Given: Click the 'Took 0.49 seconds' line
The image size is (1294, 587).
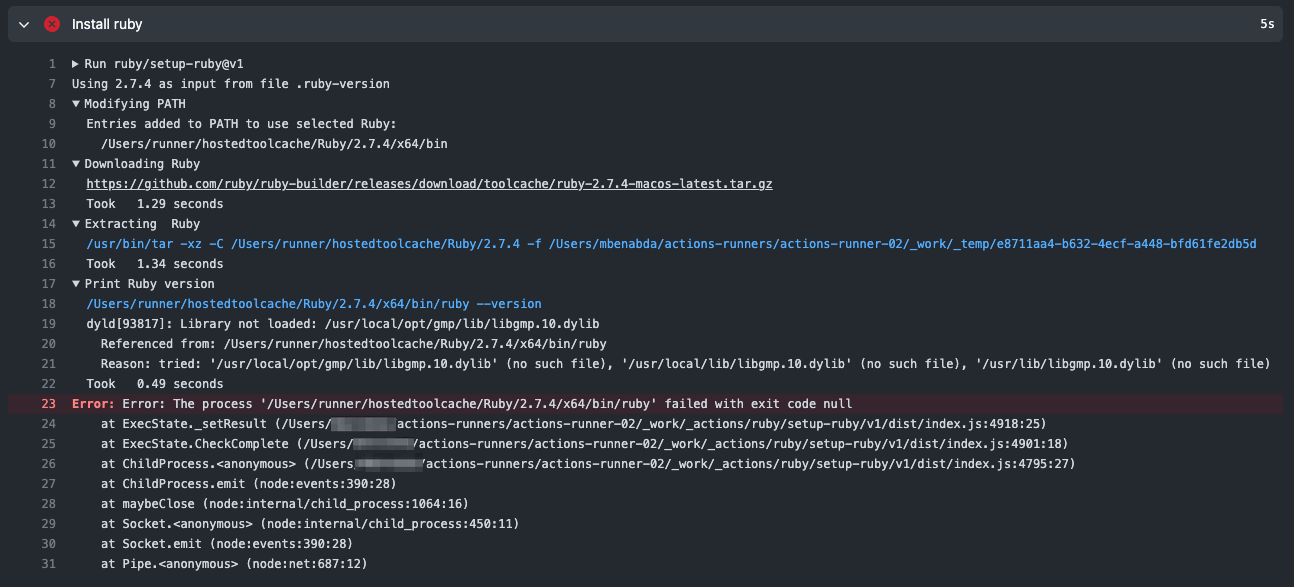Looking at the screenshot, I should click(x=155, y=384).
